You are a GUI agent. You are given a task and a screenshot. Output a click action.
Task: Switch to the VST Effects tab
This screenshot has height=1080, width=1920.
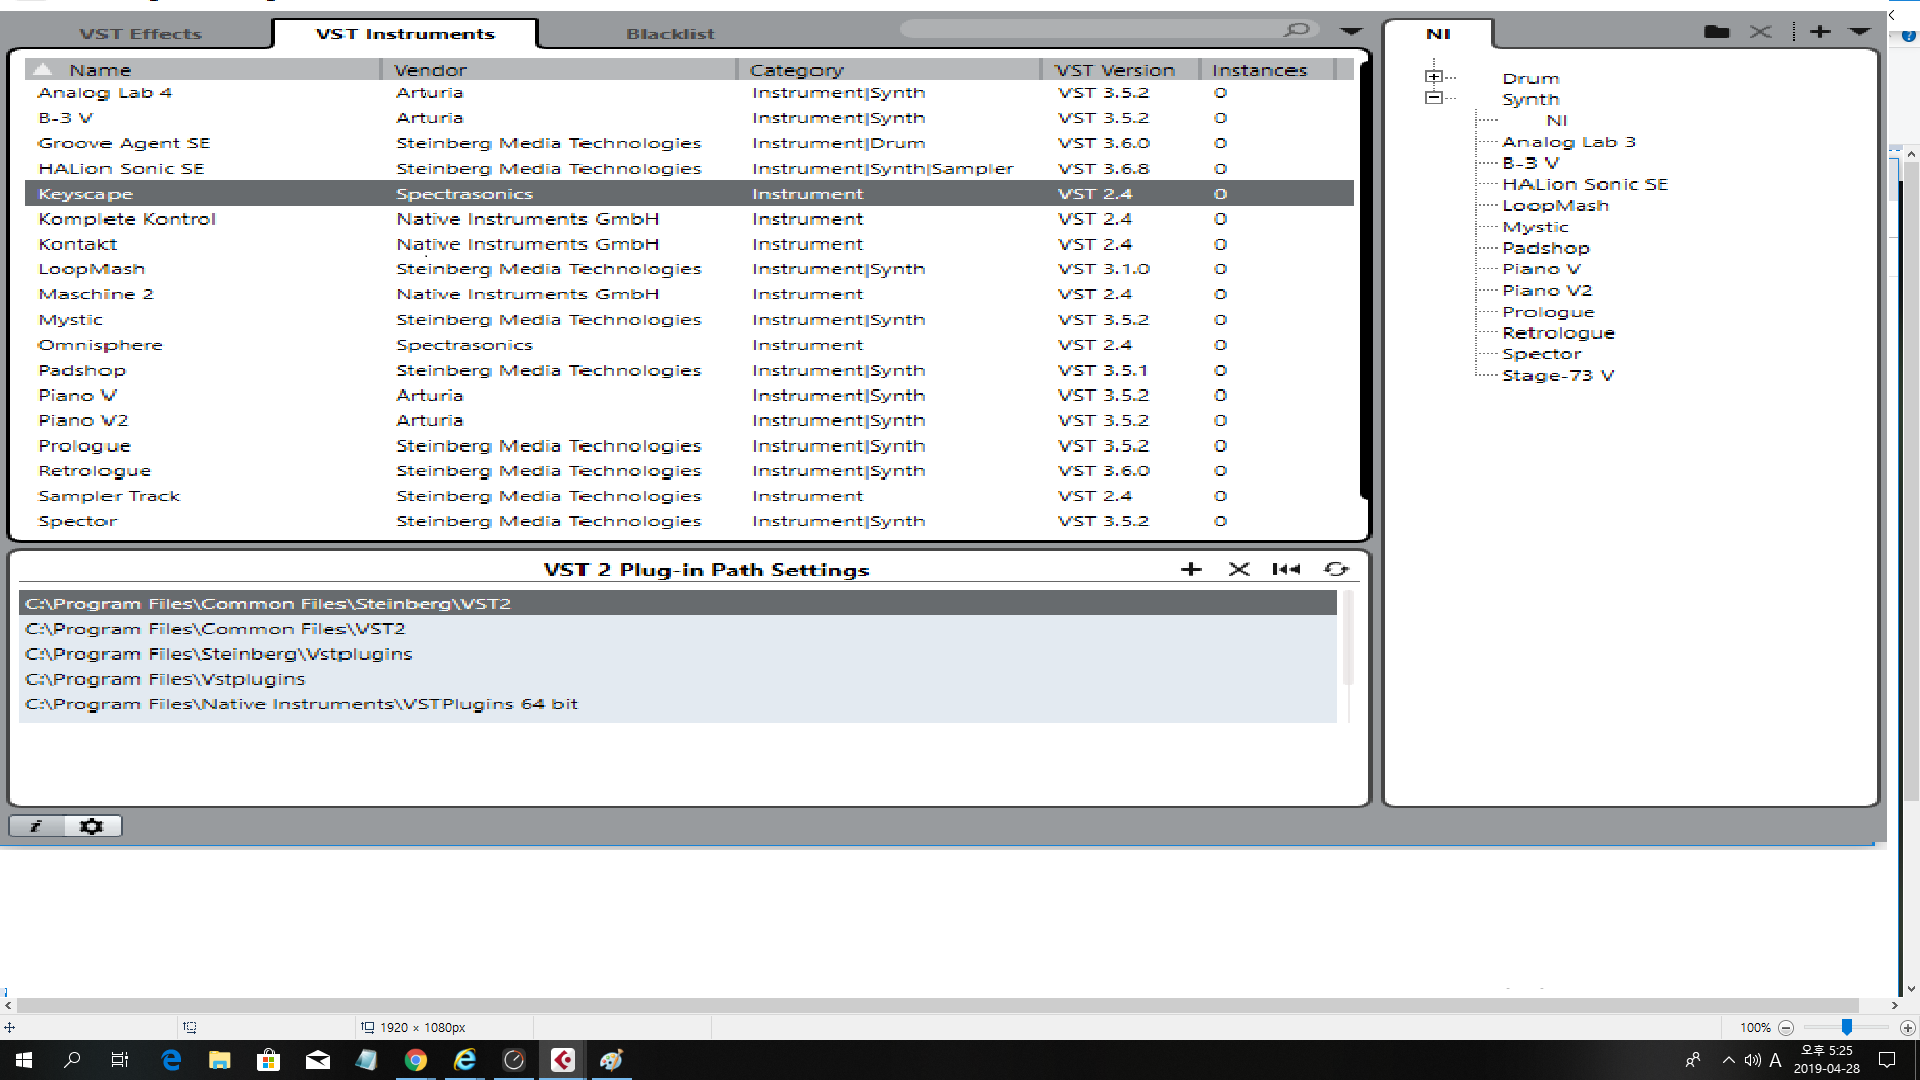coord(141,34)
